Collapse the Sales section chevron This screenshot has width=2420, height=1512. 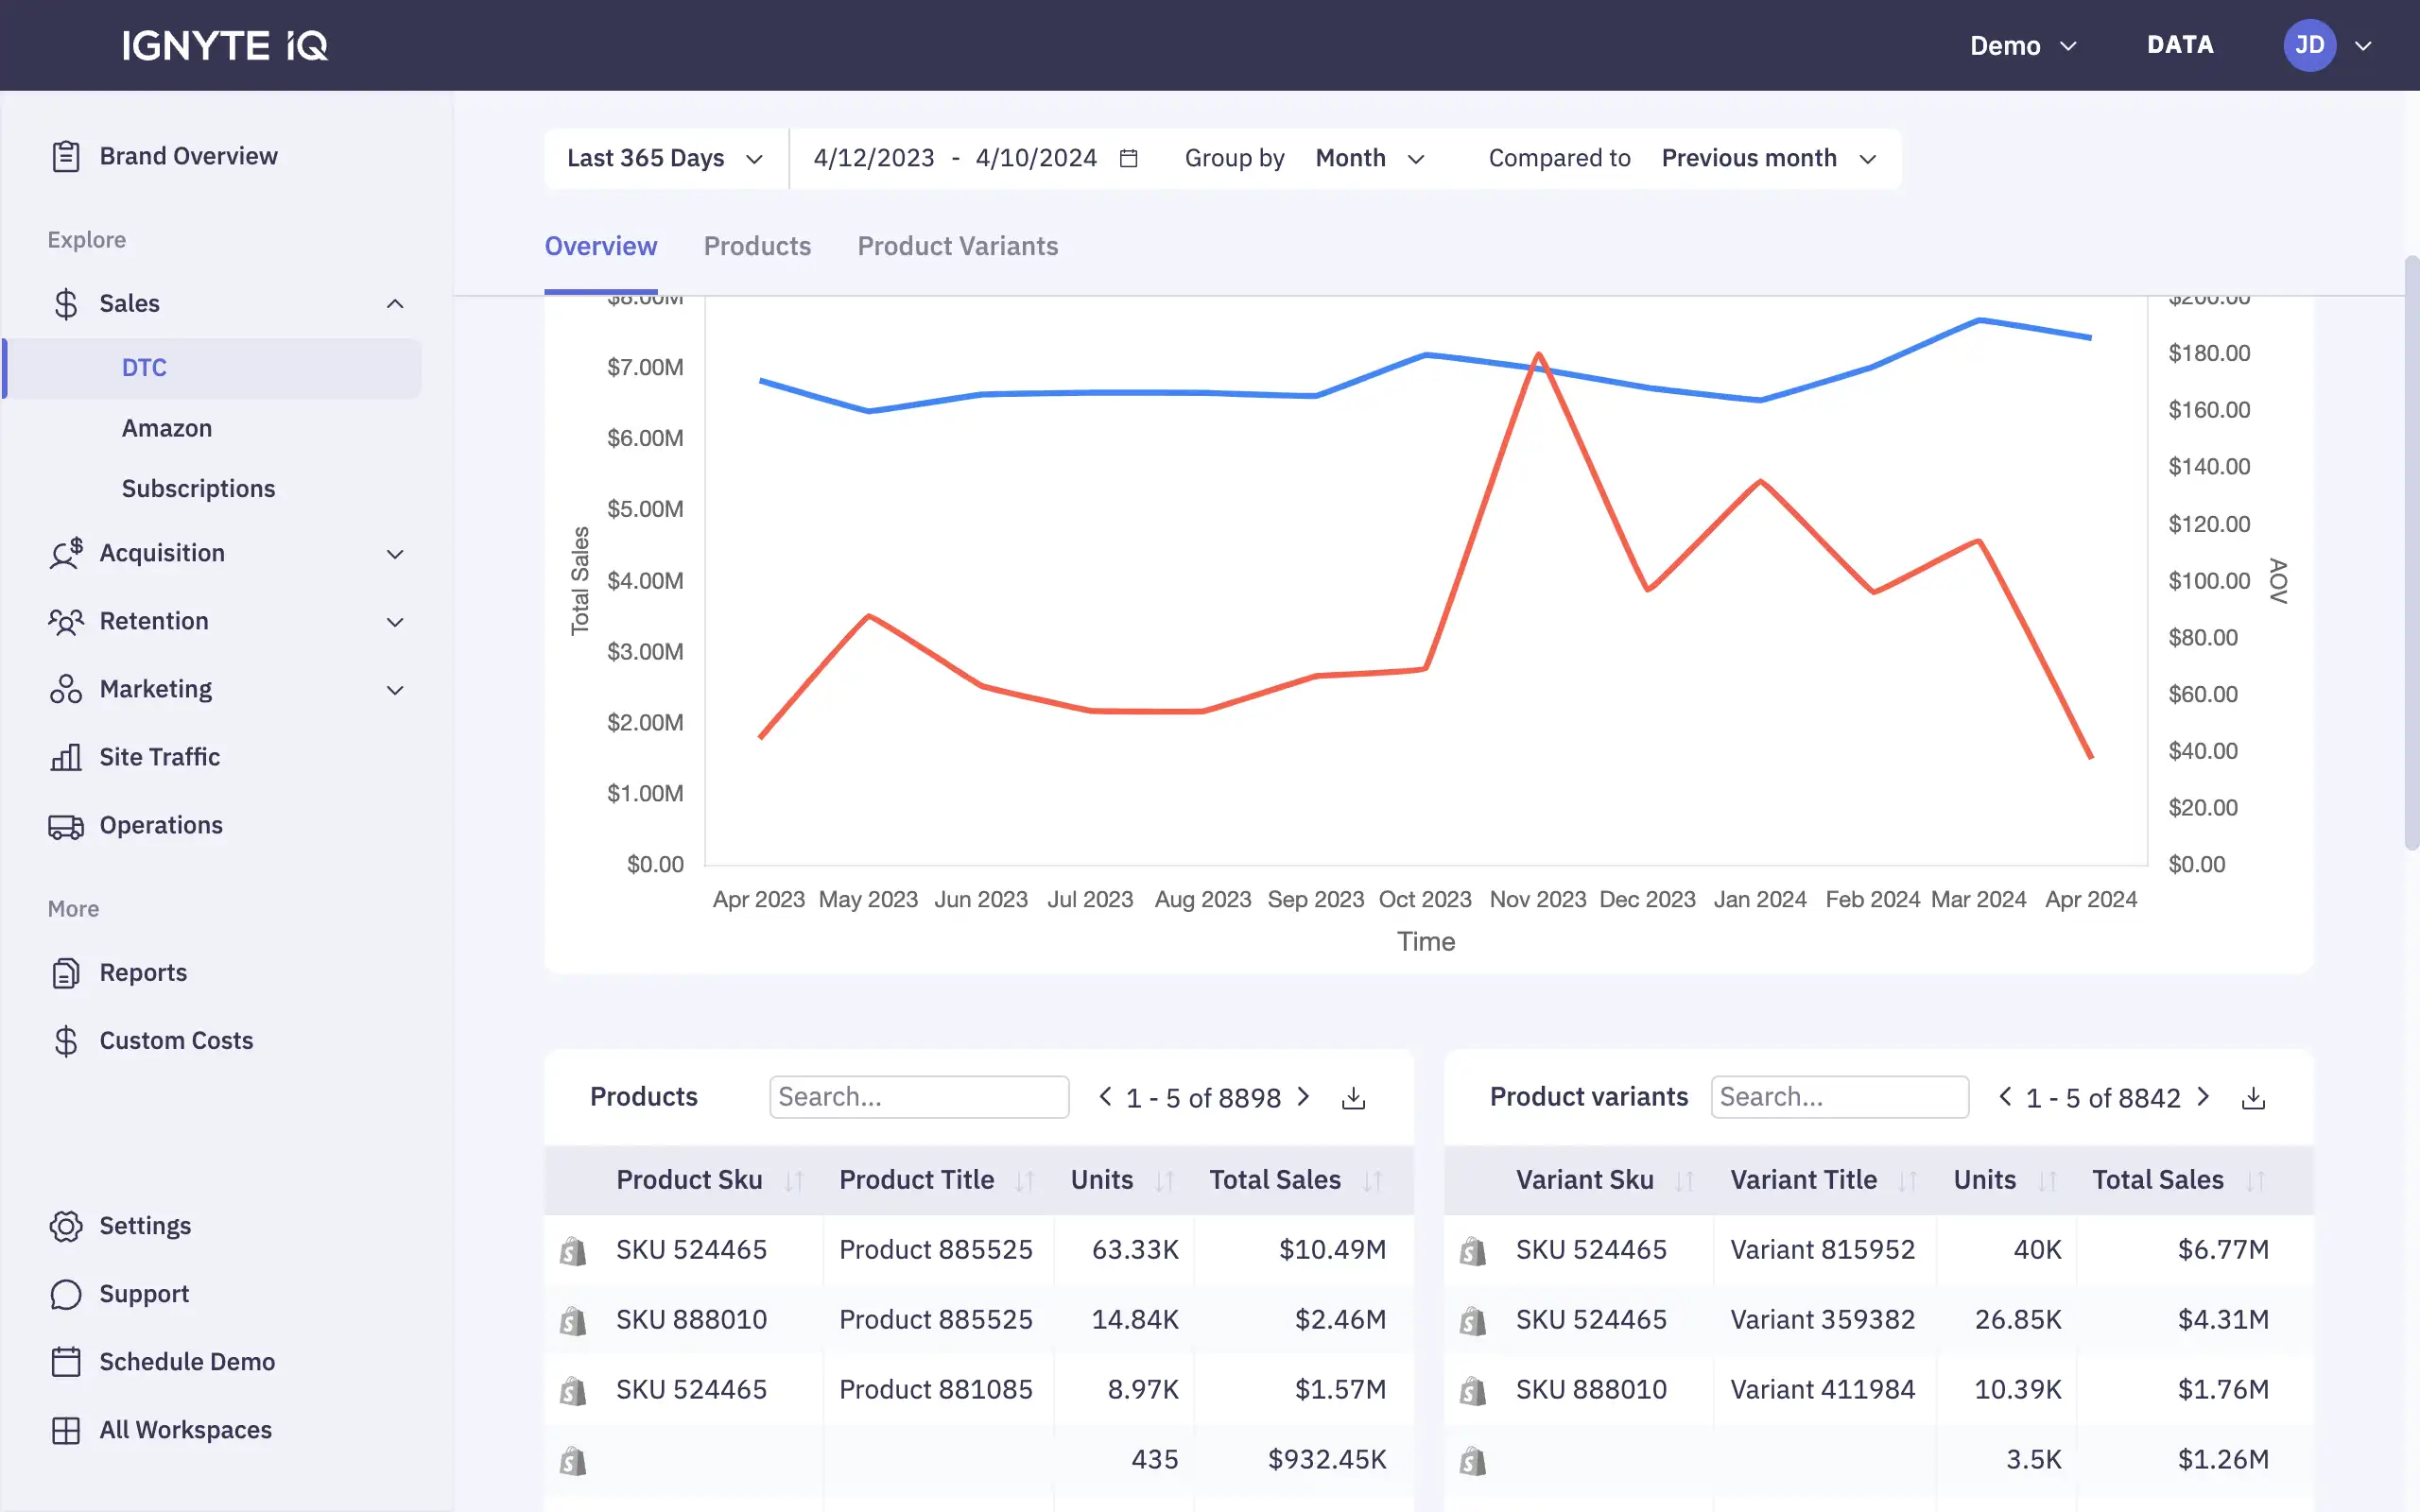pyautogui.click(x=395, y=304)
